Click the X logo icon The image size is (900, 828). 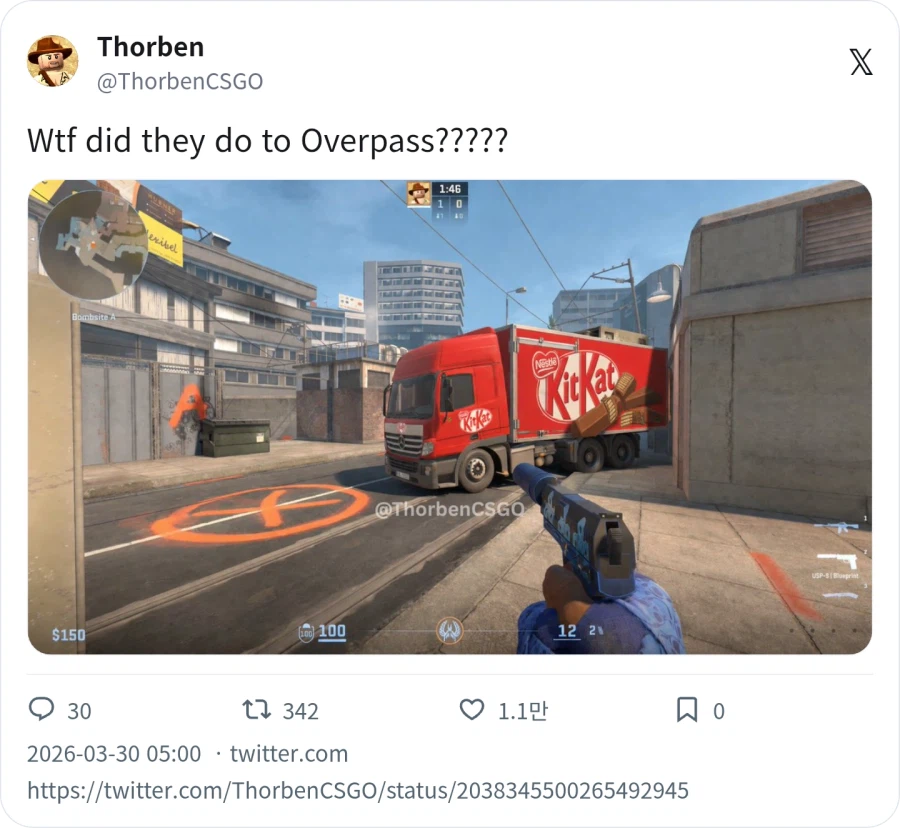861,62
